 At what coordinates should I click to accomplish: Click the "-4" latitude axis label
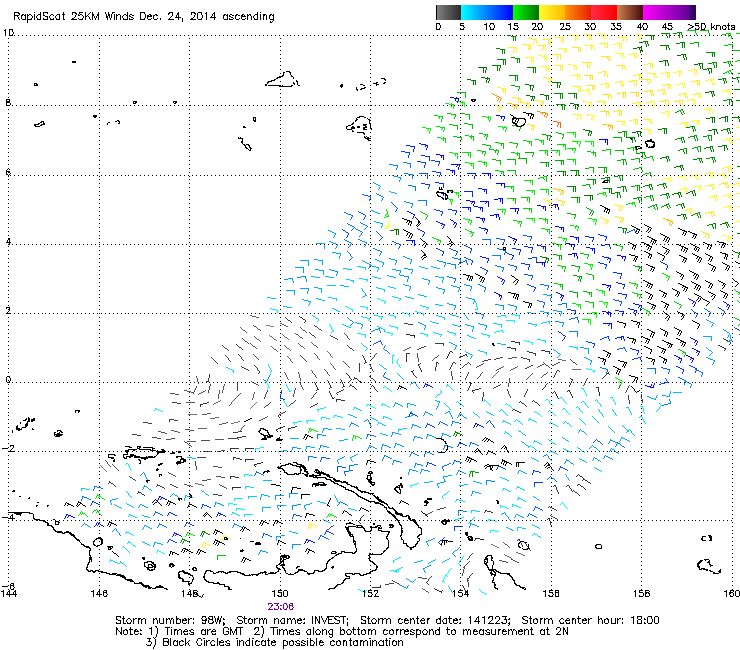(8, 517)
